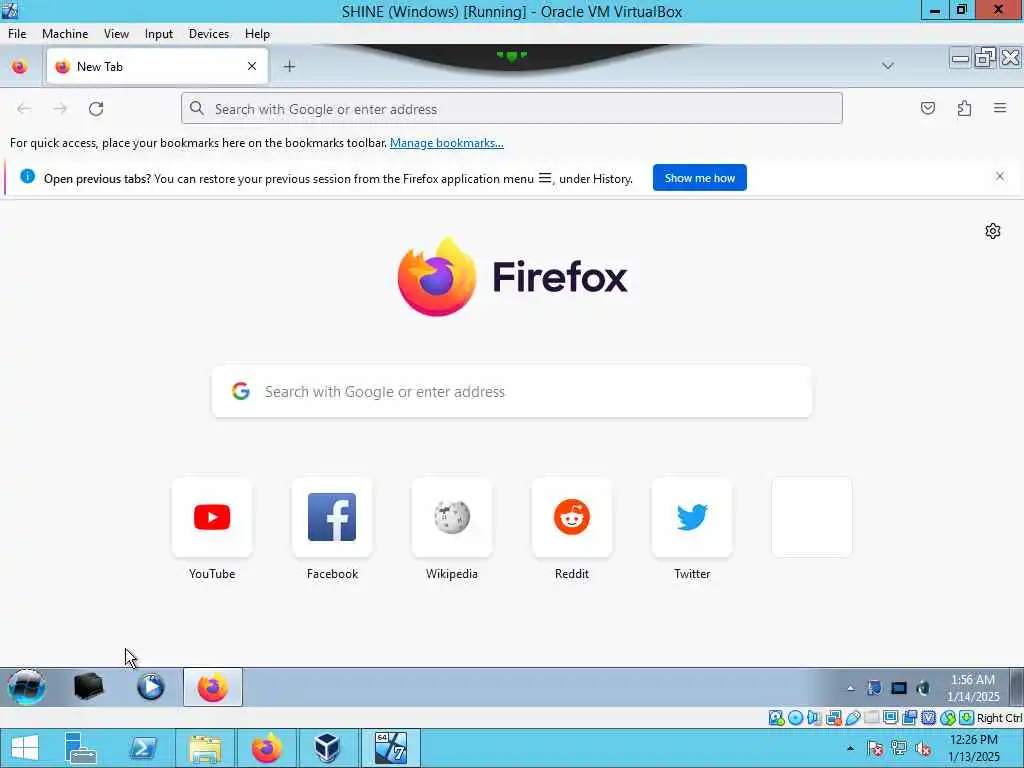Click VirtualBox CPU virtualization status icon
Viewport: 1024px width, 768px height.
[928, 718]
